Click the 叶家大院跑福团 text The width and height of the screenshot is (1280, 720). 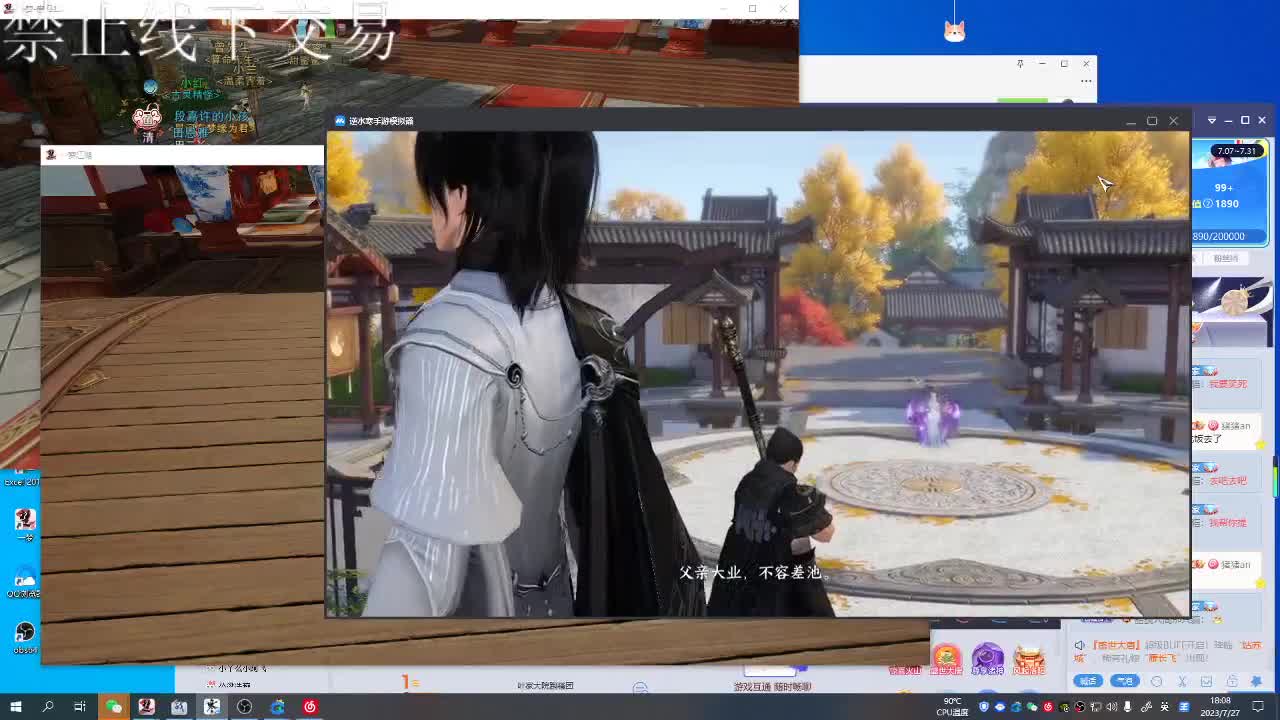[x=546, y=686]
